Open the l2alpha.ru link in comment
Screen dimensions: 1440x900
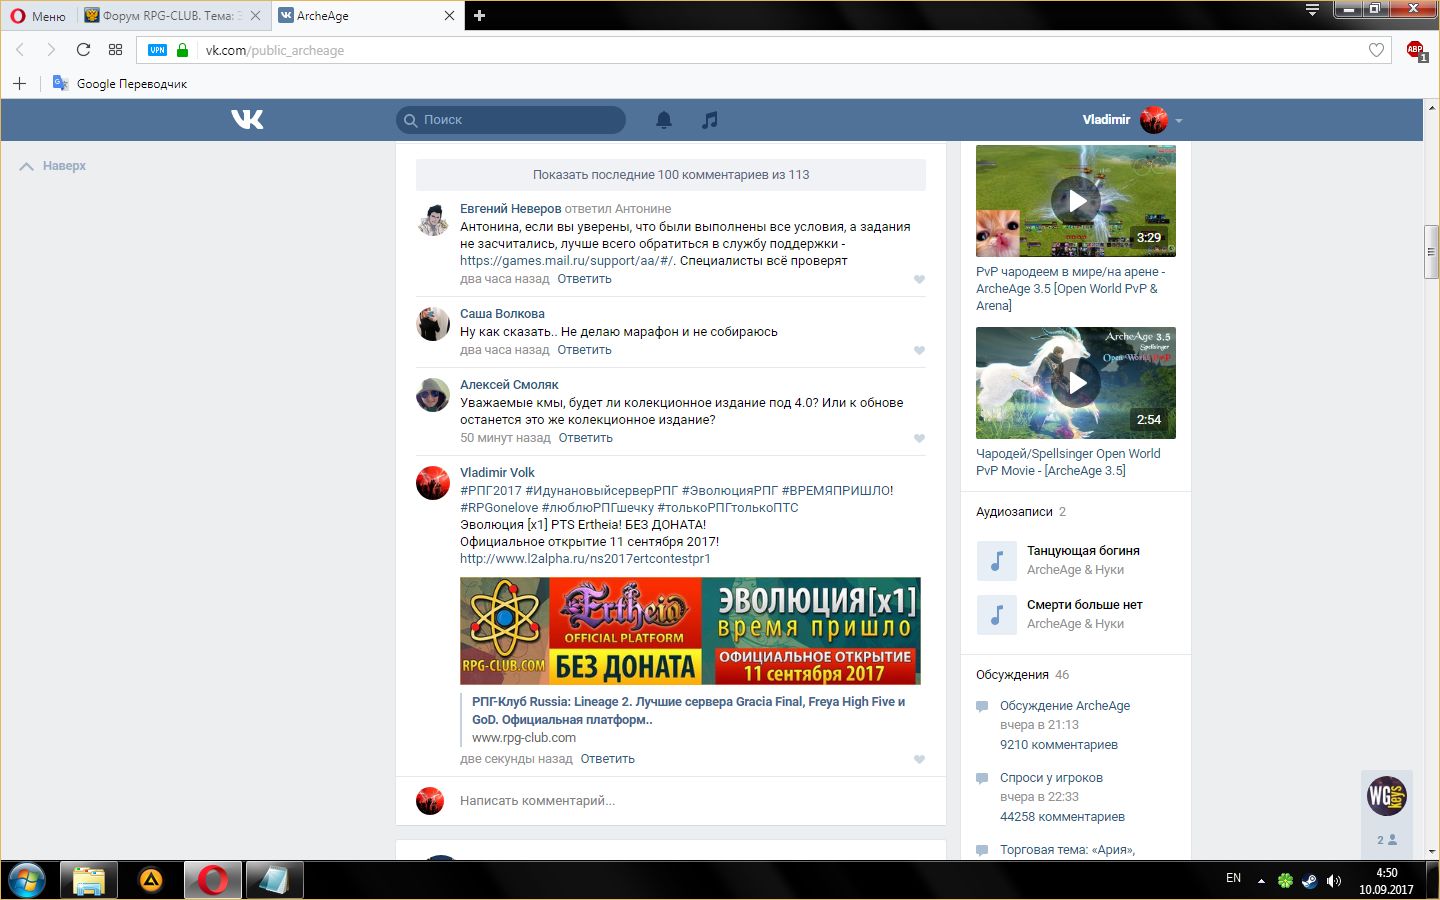tap(585, 559)
